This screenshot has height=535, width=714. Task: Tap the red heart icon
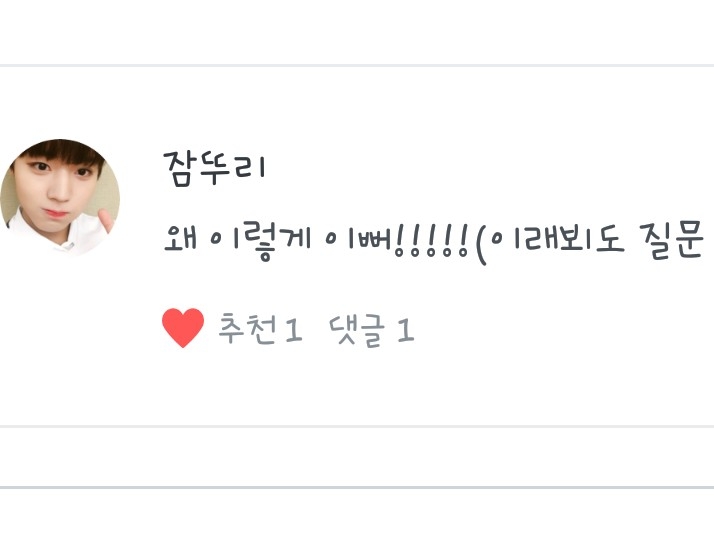click(183, 328)
